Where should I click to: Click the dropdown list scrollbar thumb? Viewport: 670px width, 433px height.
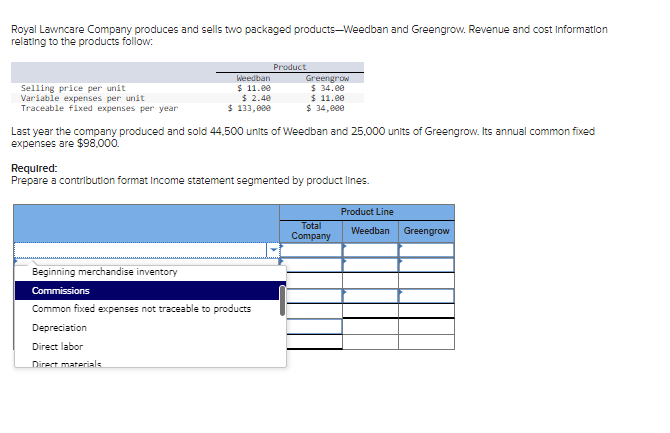tap(282, 301)
